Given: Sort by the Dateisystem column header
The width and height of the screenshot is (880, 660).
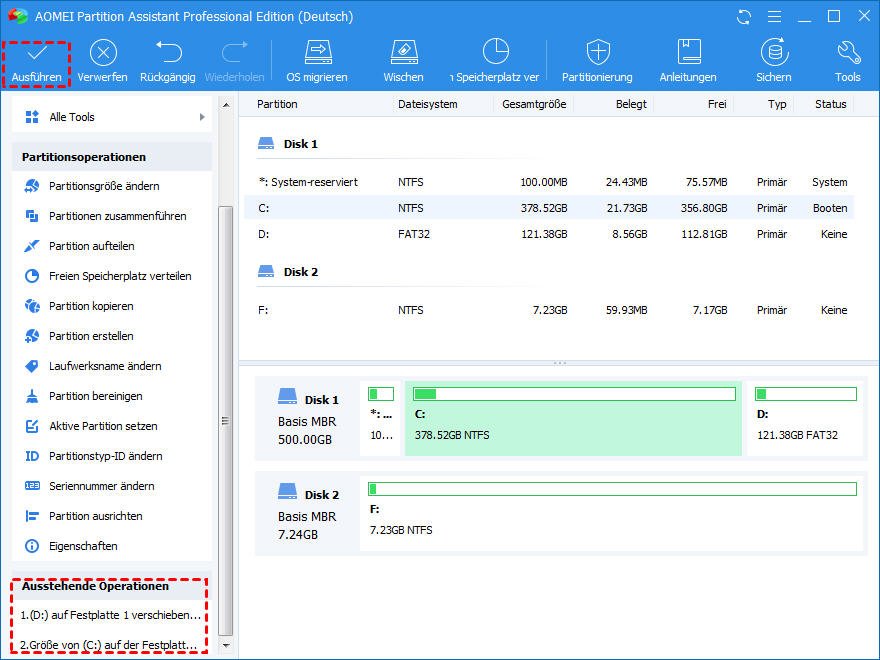Looking at the screenshot, I should pyautogui.click(x=427, y=104).
